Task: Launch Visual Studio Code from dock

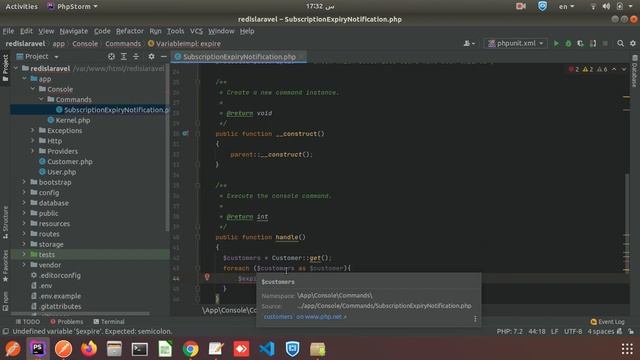Action: (x=267, y=349)
